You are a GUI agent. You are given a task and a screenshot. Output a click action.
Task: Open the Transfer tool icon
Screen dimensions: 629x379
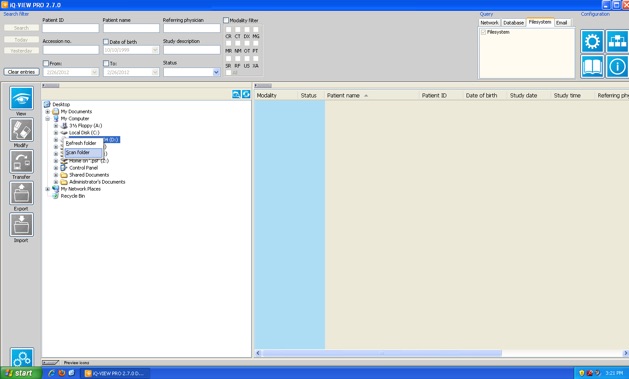21,162
